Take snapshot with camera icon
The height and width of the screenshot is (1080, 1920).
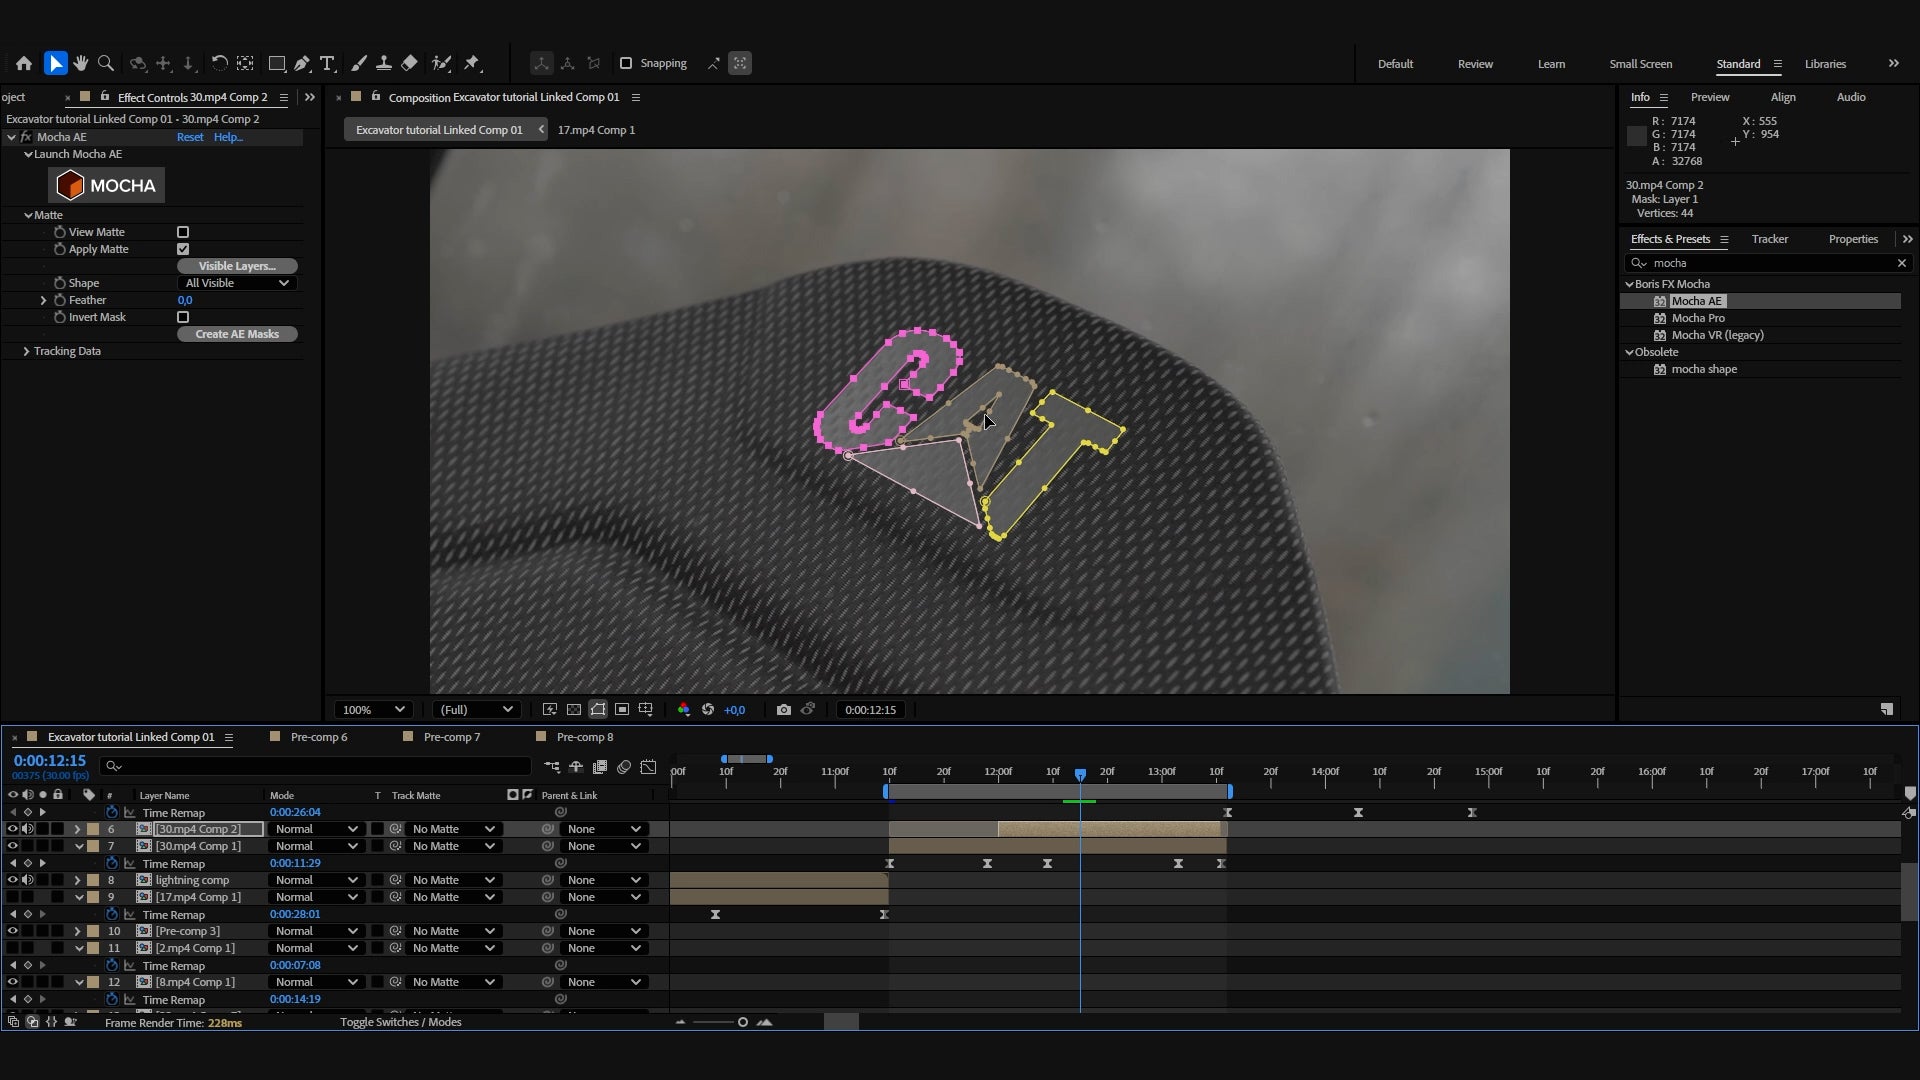tap(784, 709)
